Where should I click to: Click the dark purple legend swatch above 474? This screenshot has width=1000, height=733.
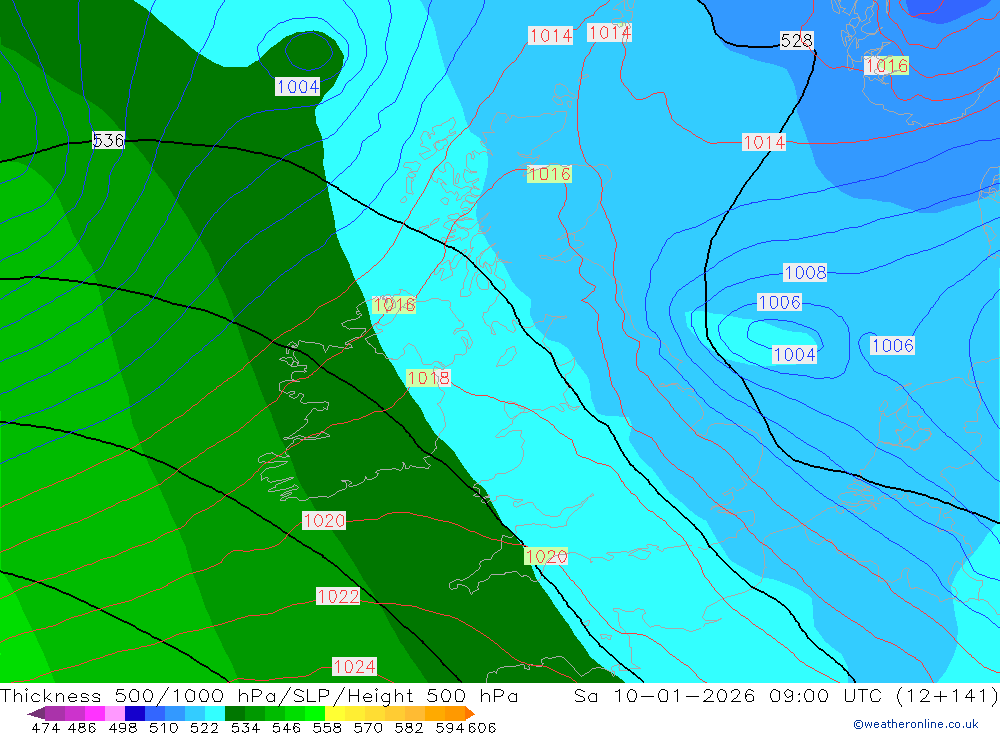point(55,713)
